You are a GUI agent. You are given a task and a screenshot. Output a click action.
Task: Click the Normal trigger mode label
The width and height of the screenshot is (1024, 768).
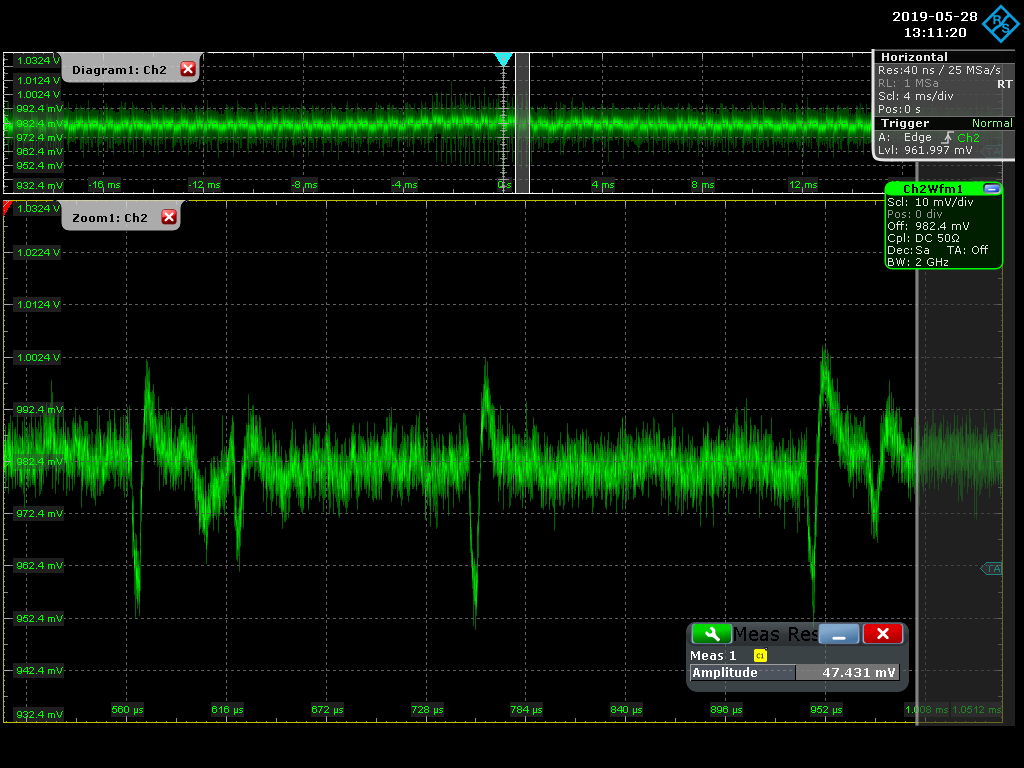coord(991,123)
